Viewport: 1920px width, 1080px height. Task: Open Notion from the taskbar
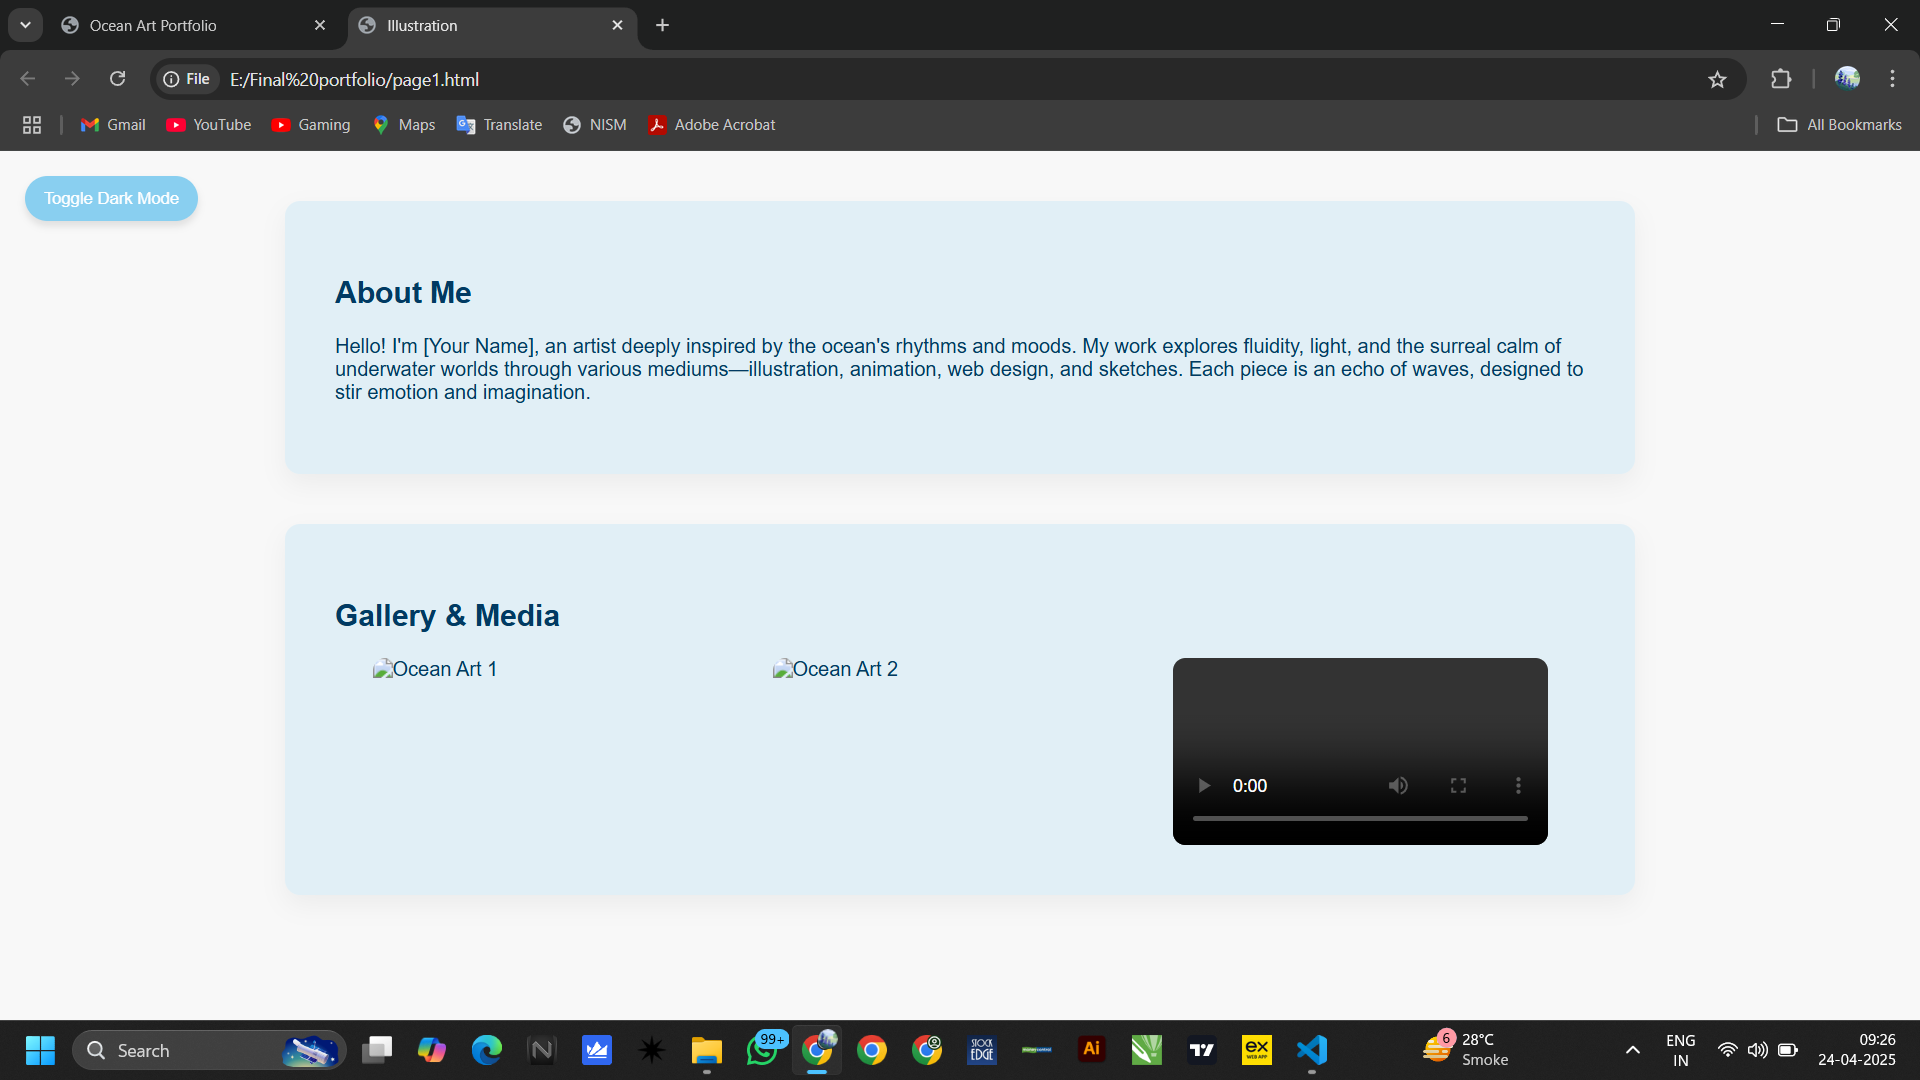pos(542,1050)
